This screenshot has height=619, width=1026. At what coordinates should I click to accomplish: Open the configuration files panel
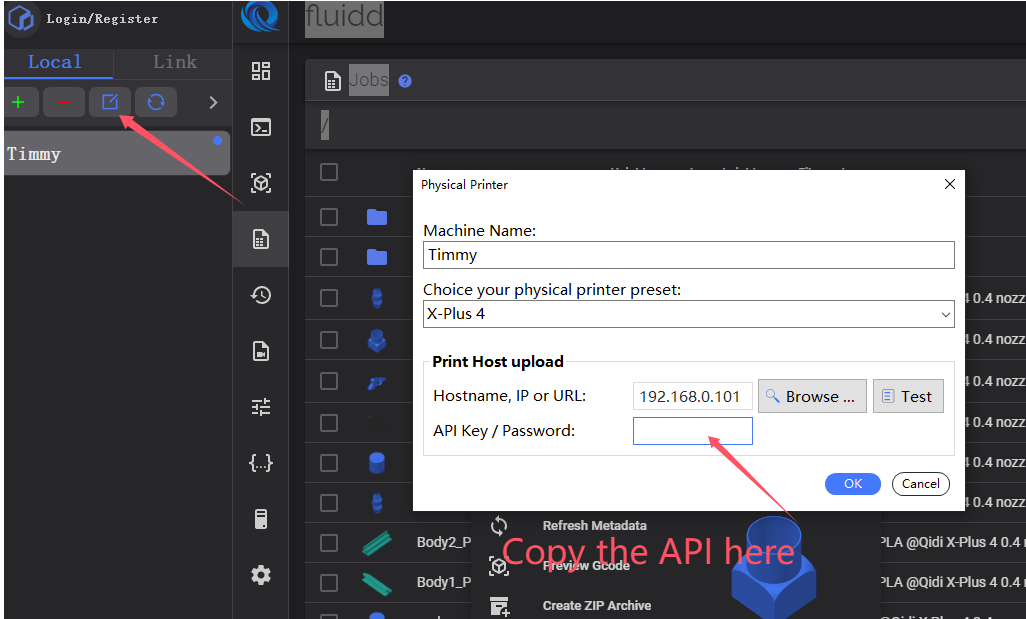(x=261, y=463)
